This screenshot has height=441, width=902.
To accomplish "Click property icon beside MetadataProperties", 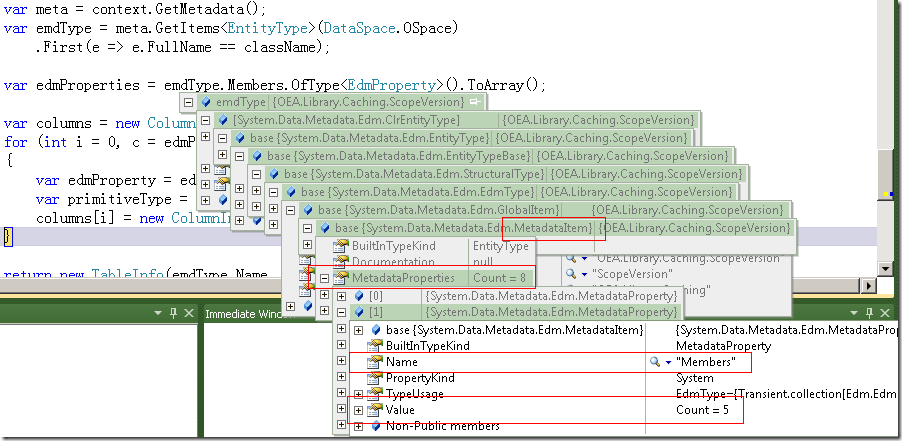I will [341, 278].
